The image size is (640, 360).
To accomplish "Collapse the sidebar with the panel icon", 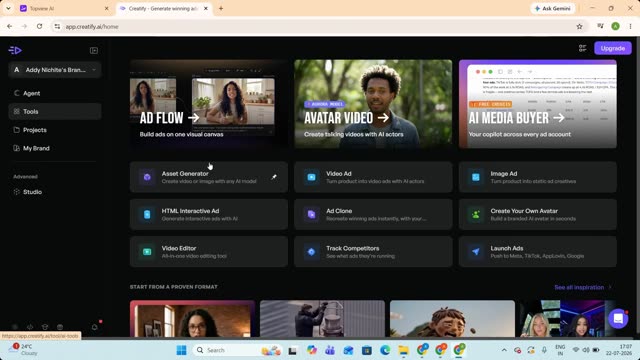I will click(94, 51).
